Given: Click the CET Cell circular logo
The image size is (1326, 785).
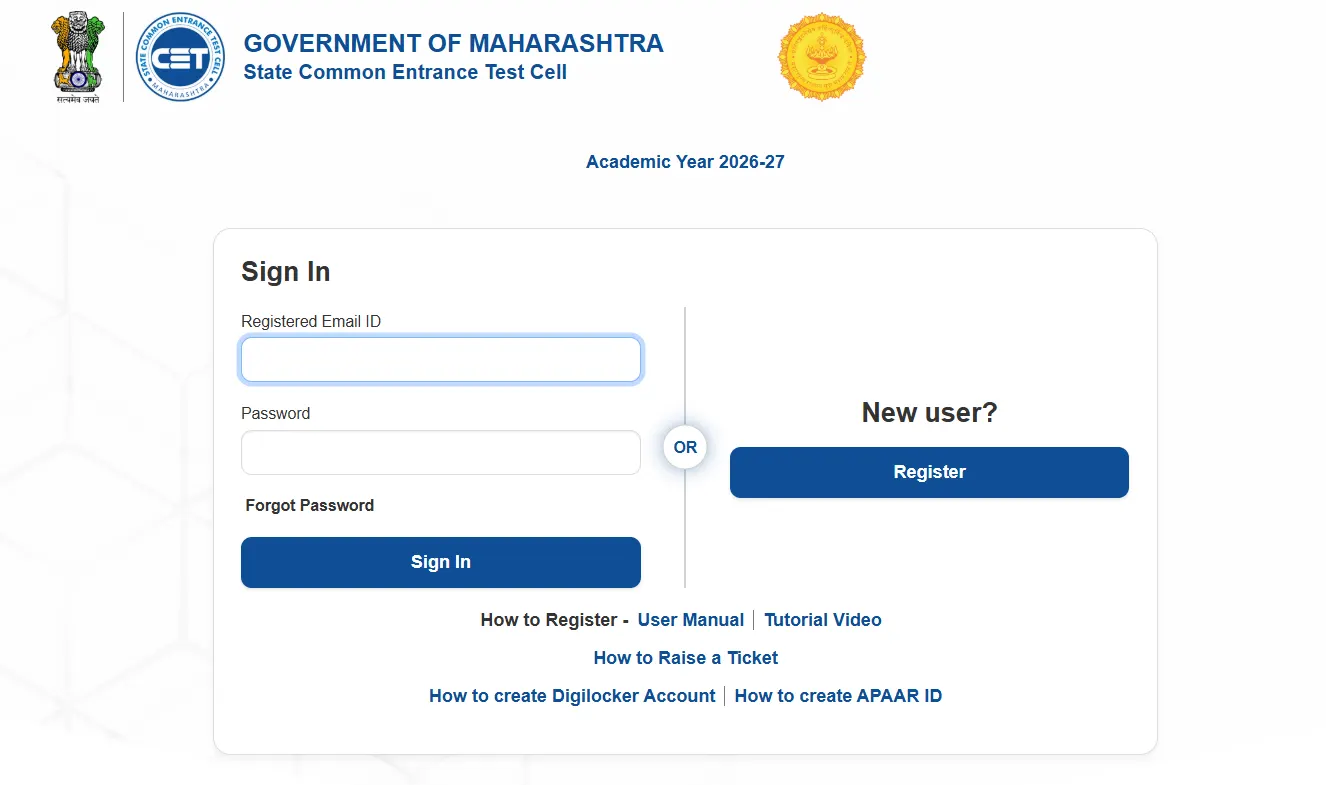Looking at the screenshot, I should 180,55.
